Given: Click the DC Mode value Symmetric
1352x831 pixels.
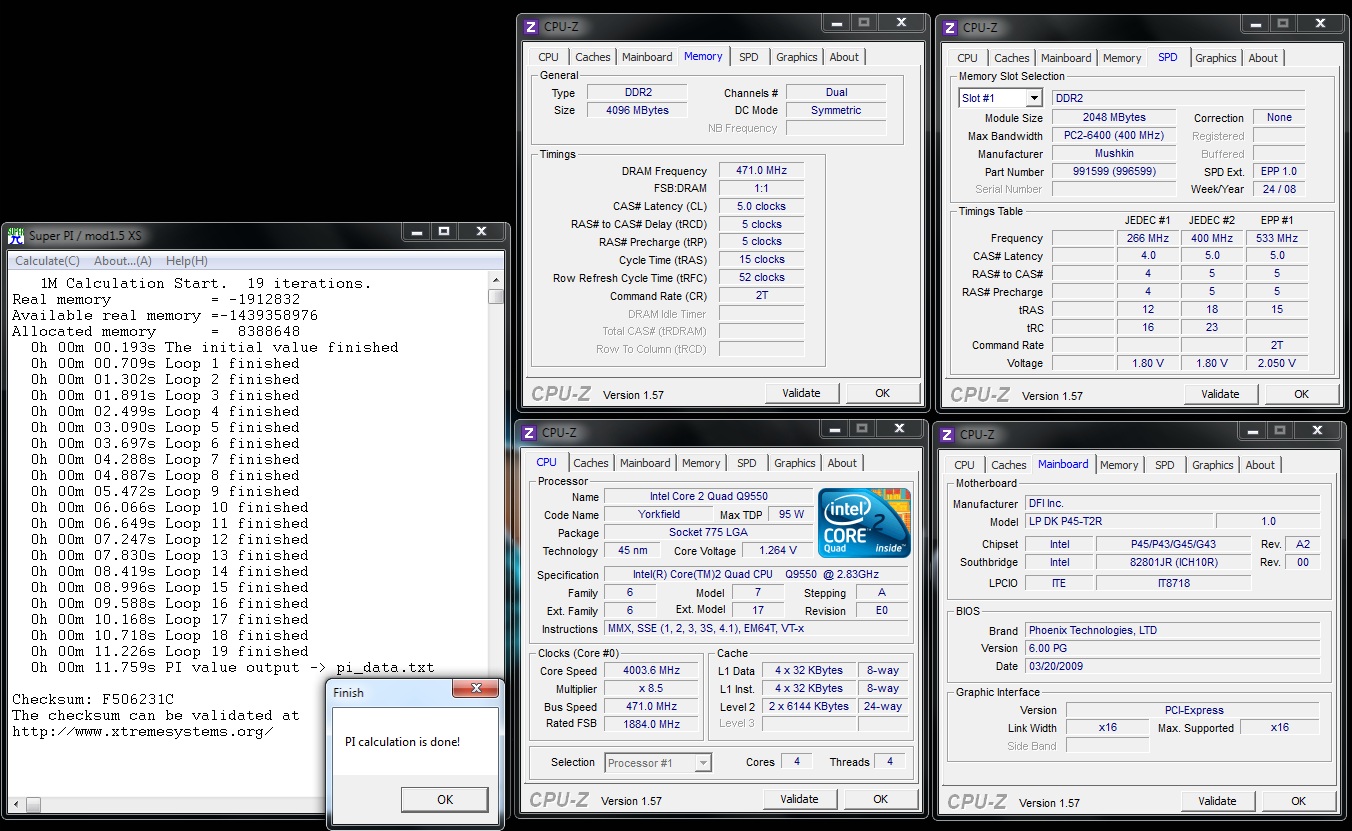Looking at the screenshot, I should [x=836, y=110].
